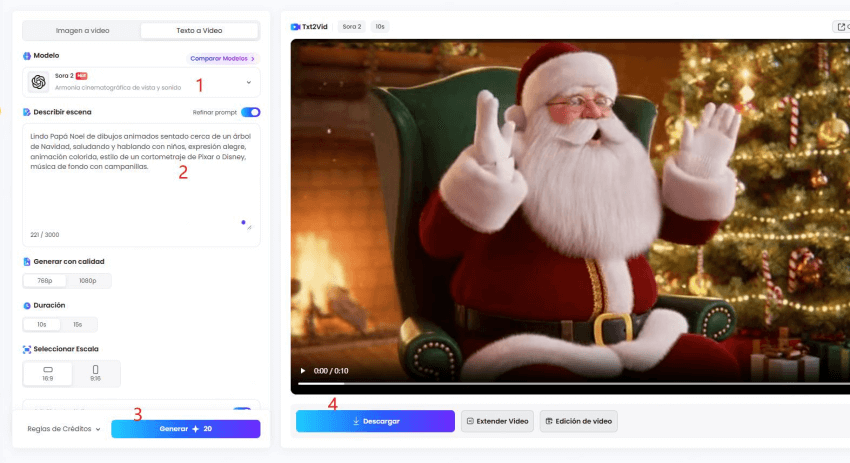The image size is (850, 463).
Task: Toggle the Refinar prompt switch
Action: 250,112
